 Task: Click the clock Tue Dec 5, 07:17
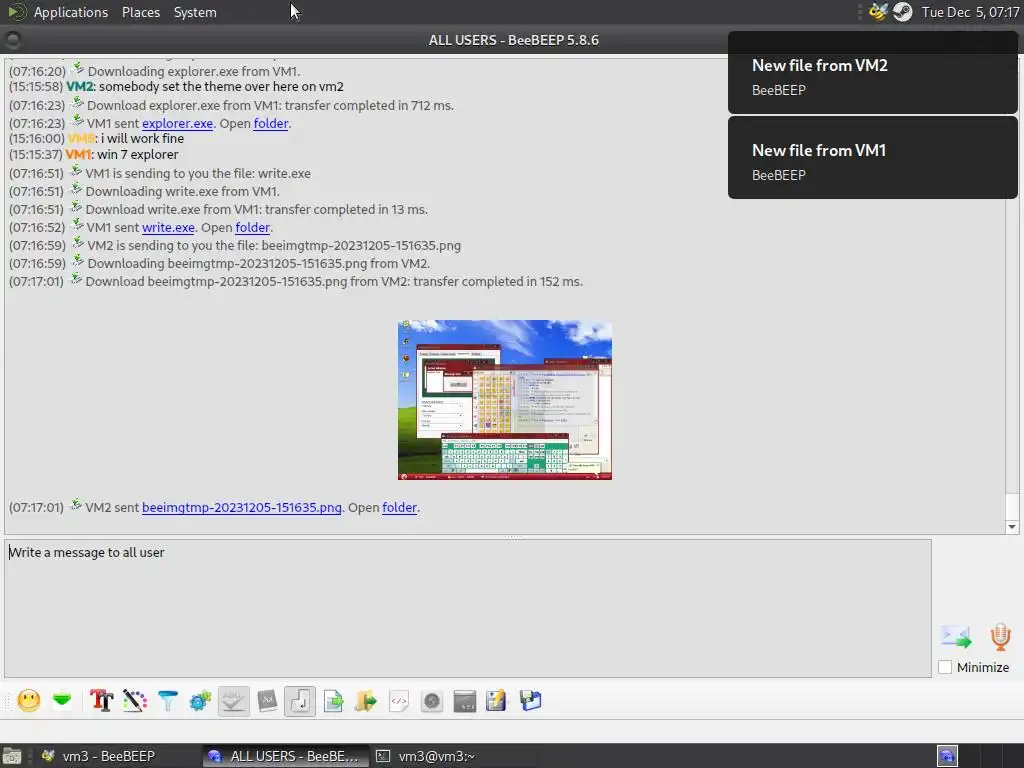pyautogui.click(x=970, y=12)
